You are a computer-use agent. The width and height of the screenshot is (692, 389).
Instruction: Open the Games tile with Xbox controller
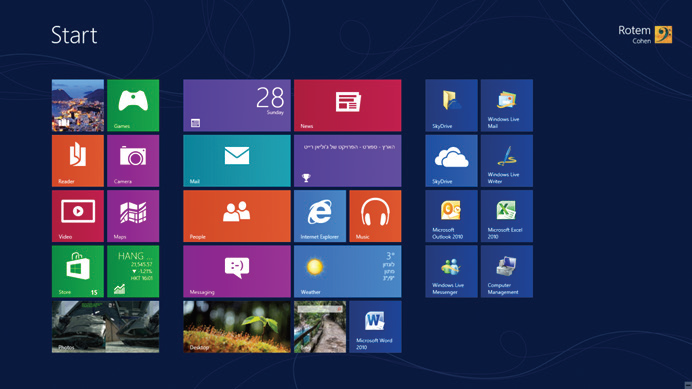click(x=133, y=106)
